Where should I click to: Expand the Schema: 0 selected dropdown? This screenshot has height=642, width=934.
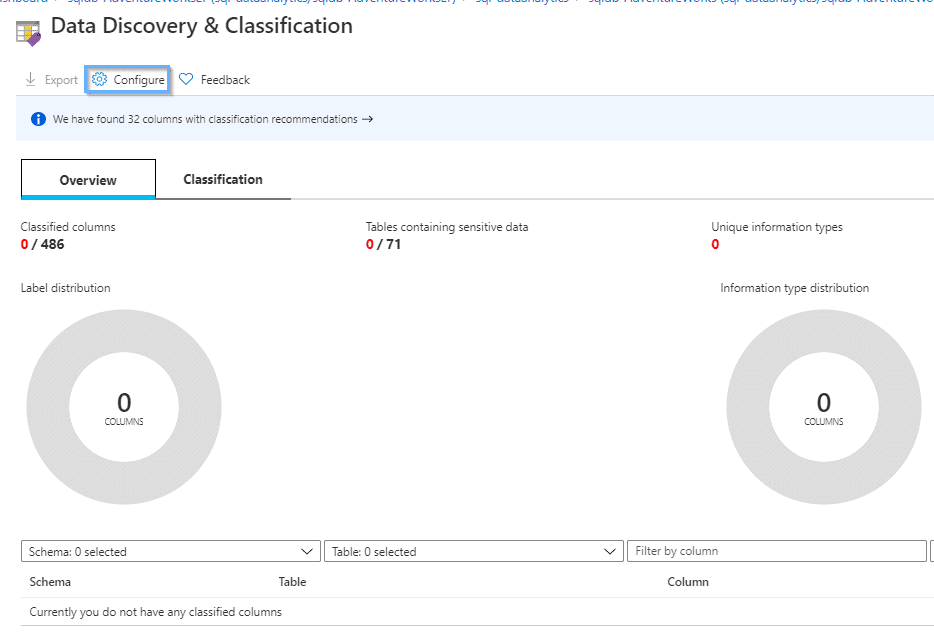coord(170,551)
